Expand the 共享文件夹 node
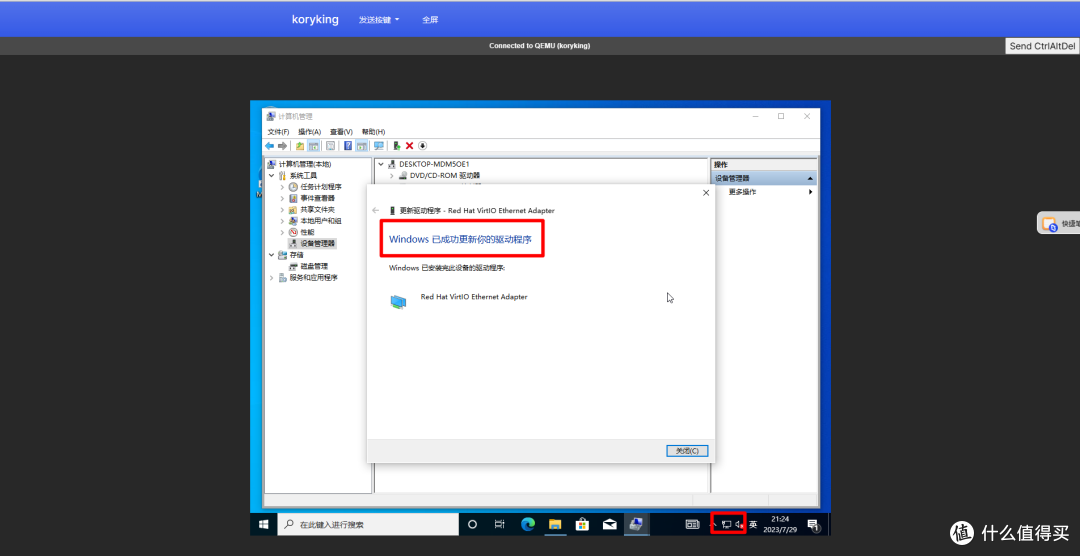The image size is (1080, 556). pos(282,209)
